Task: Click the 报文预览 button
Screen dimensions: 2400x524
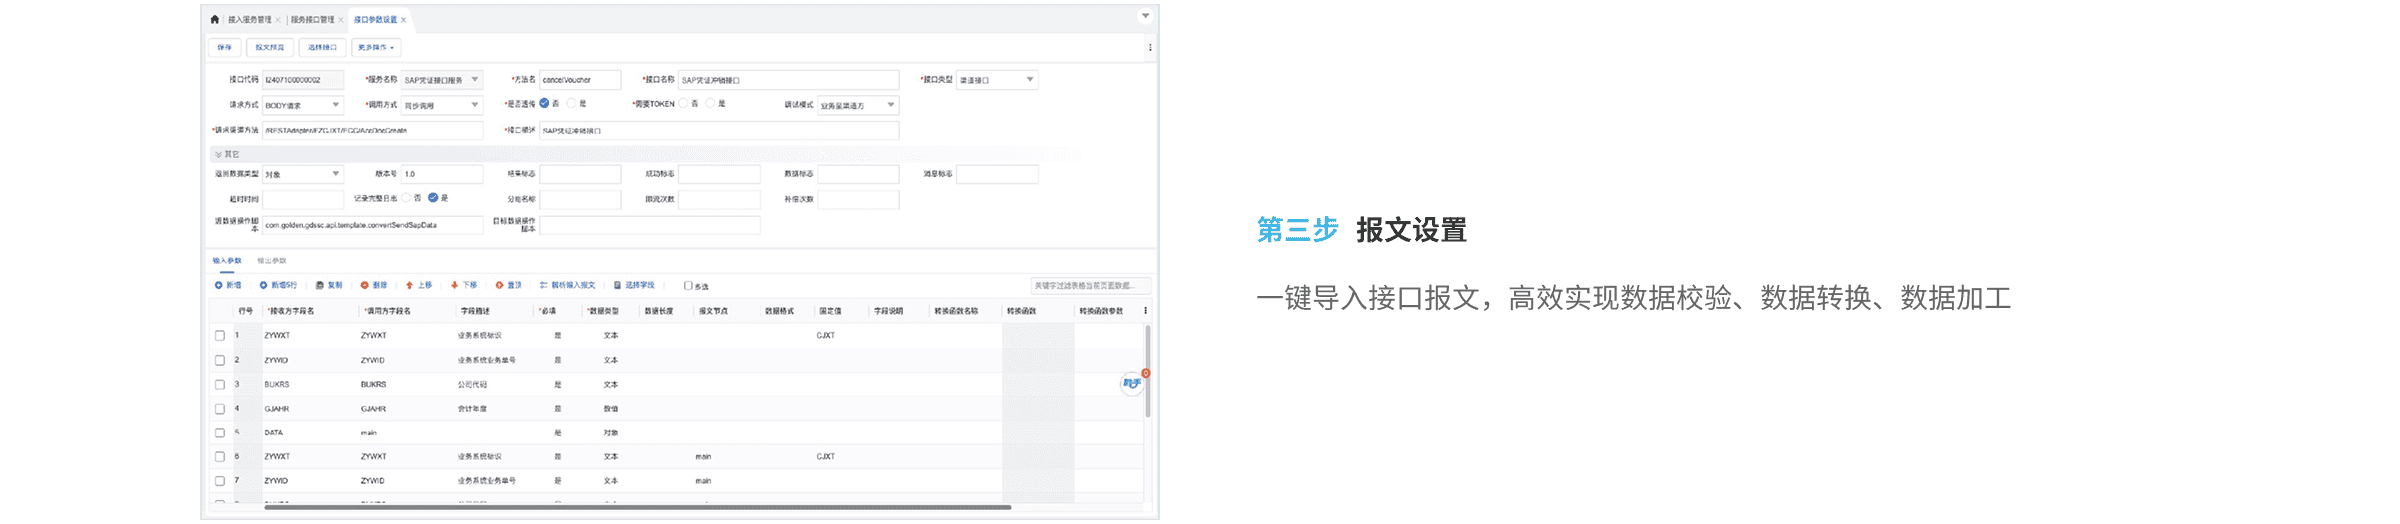Action: [269, 47]
